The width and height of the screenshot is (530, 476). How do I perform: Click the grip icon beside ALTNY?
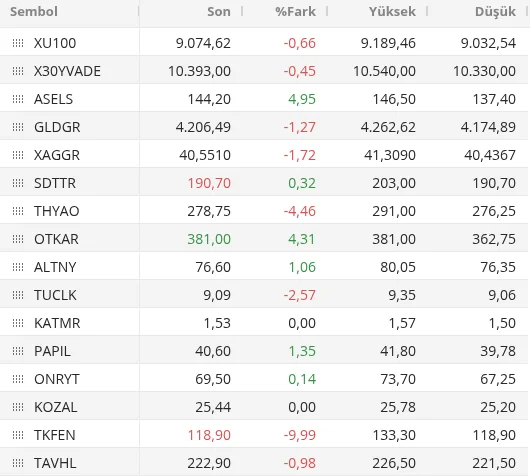click(18, 267)
